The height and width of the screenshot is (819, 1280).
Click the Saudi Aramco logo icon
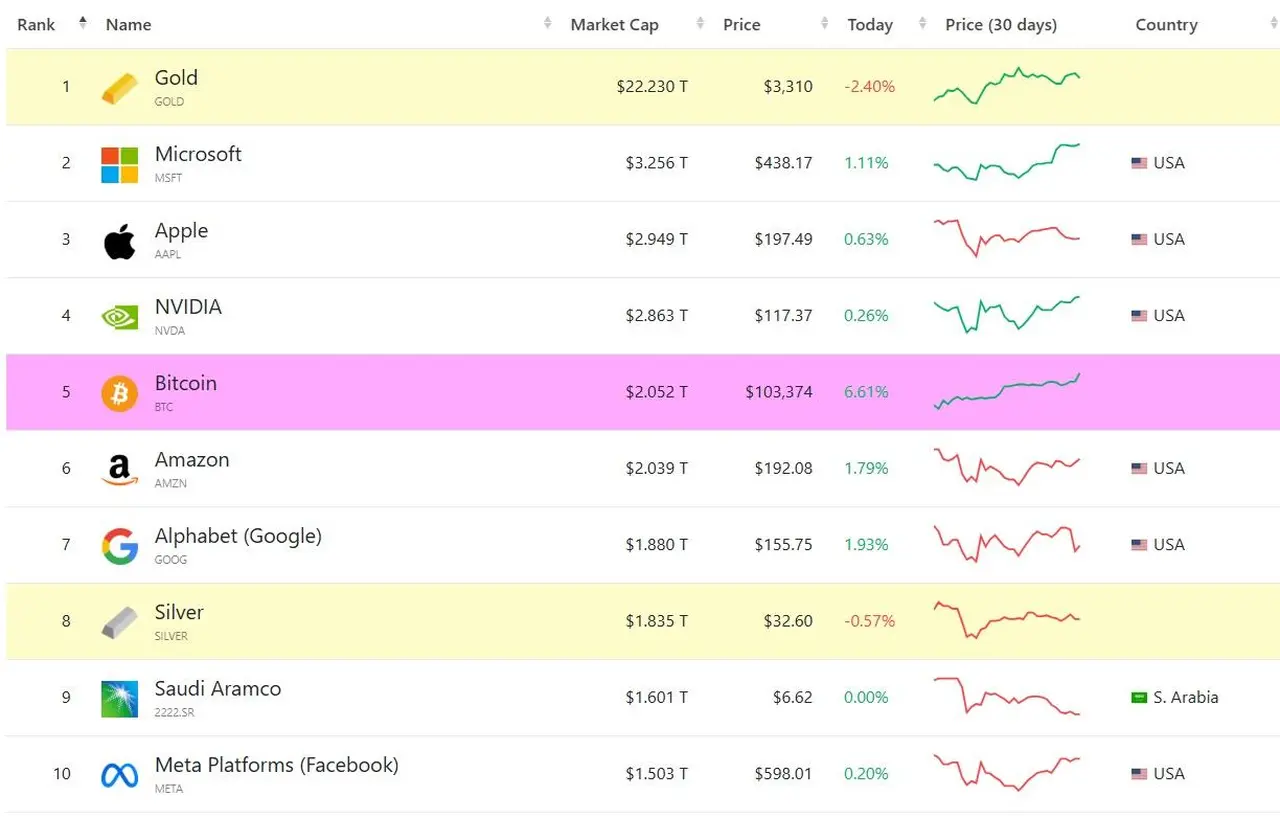click(x=120, y=699)
